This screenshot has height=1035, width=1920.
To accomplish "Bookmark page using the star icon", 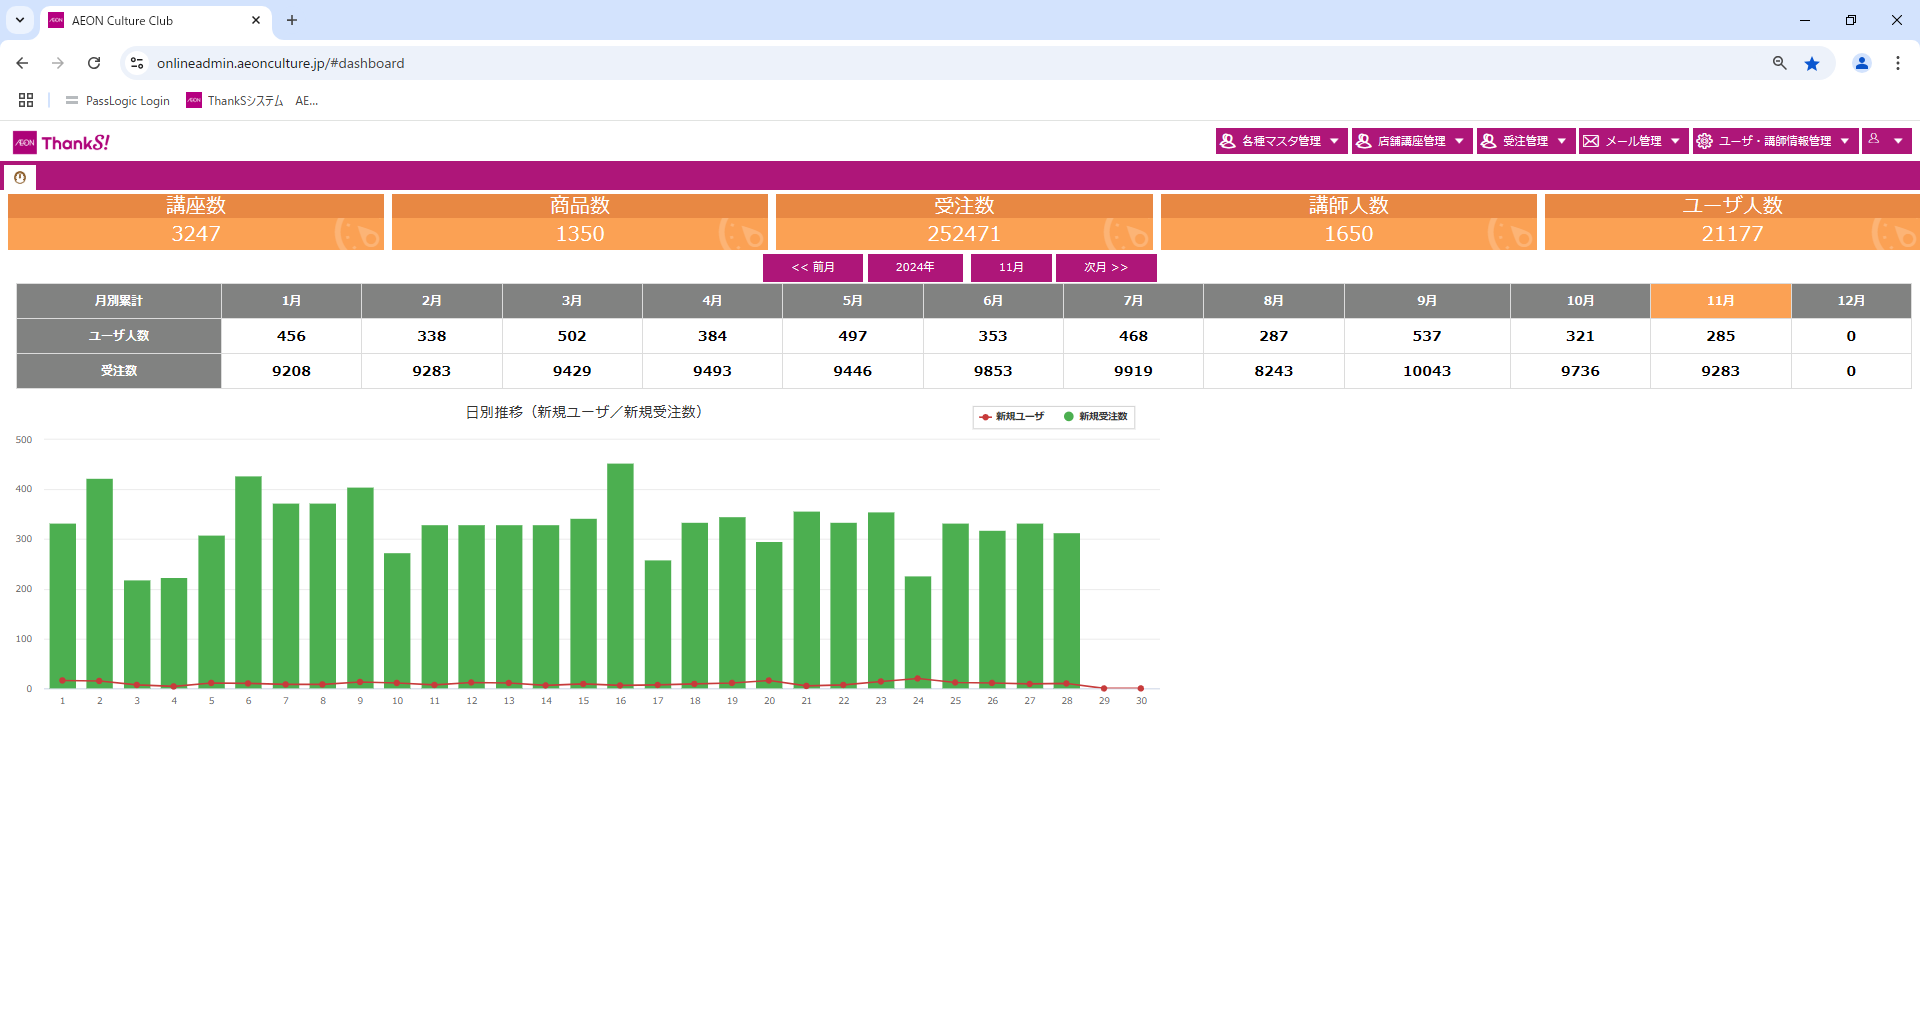I will [1812, 63].
